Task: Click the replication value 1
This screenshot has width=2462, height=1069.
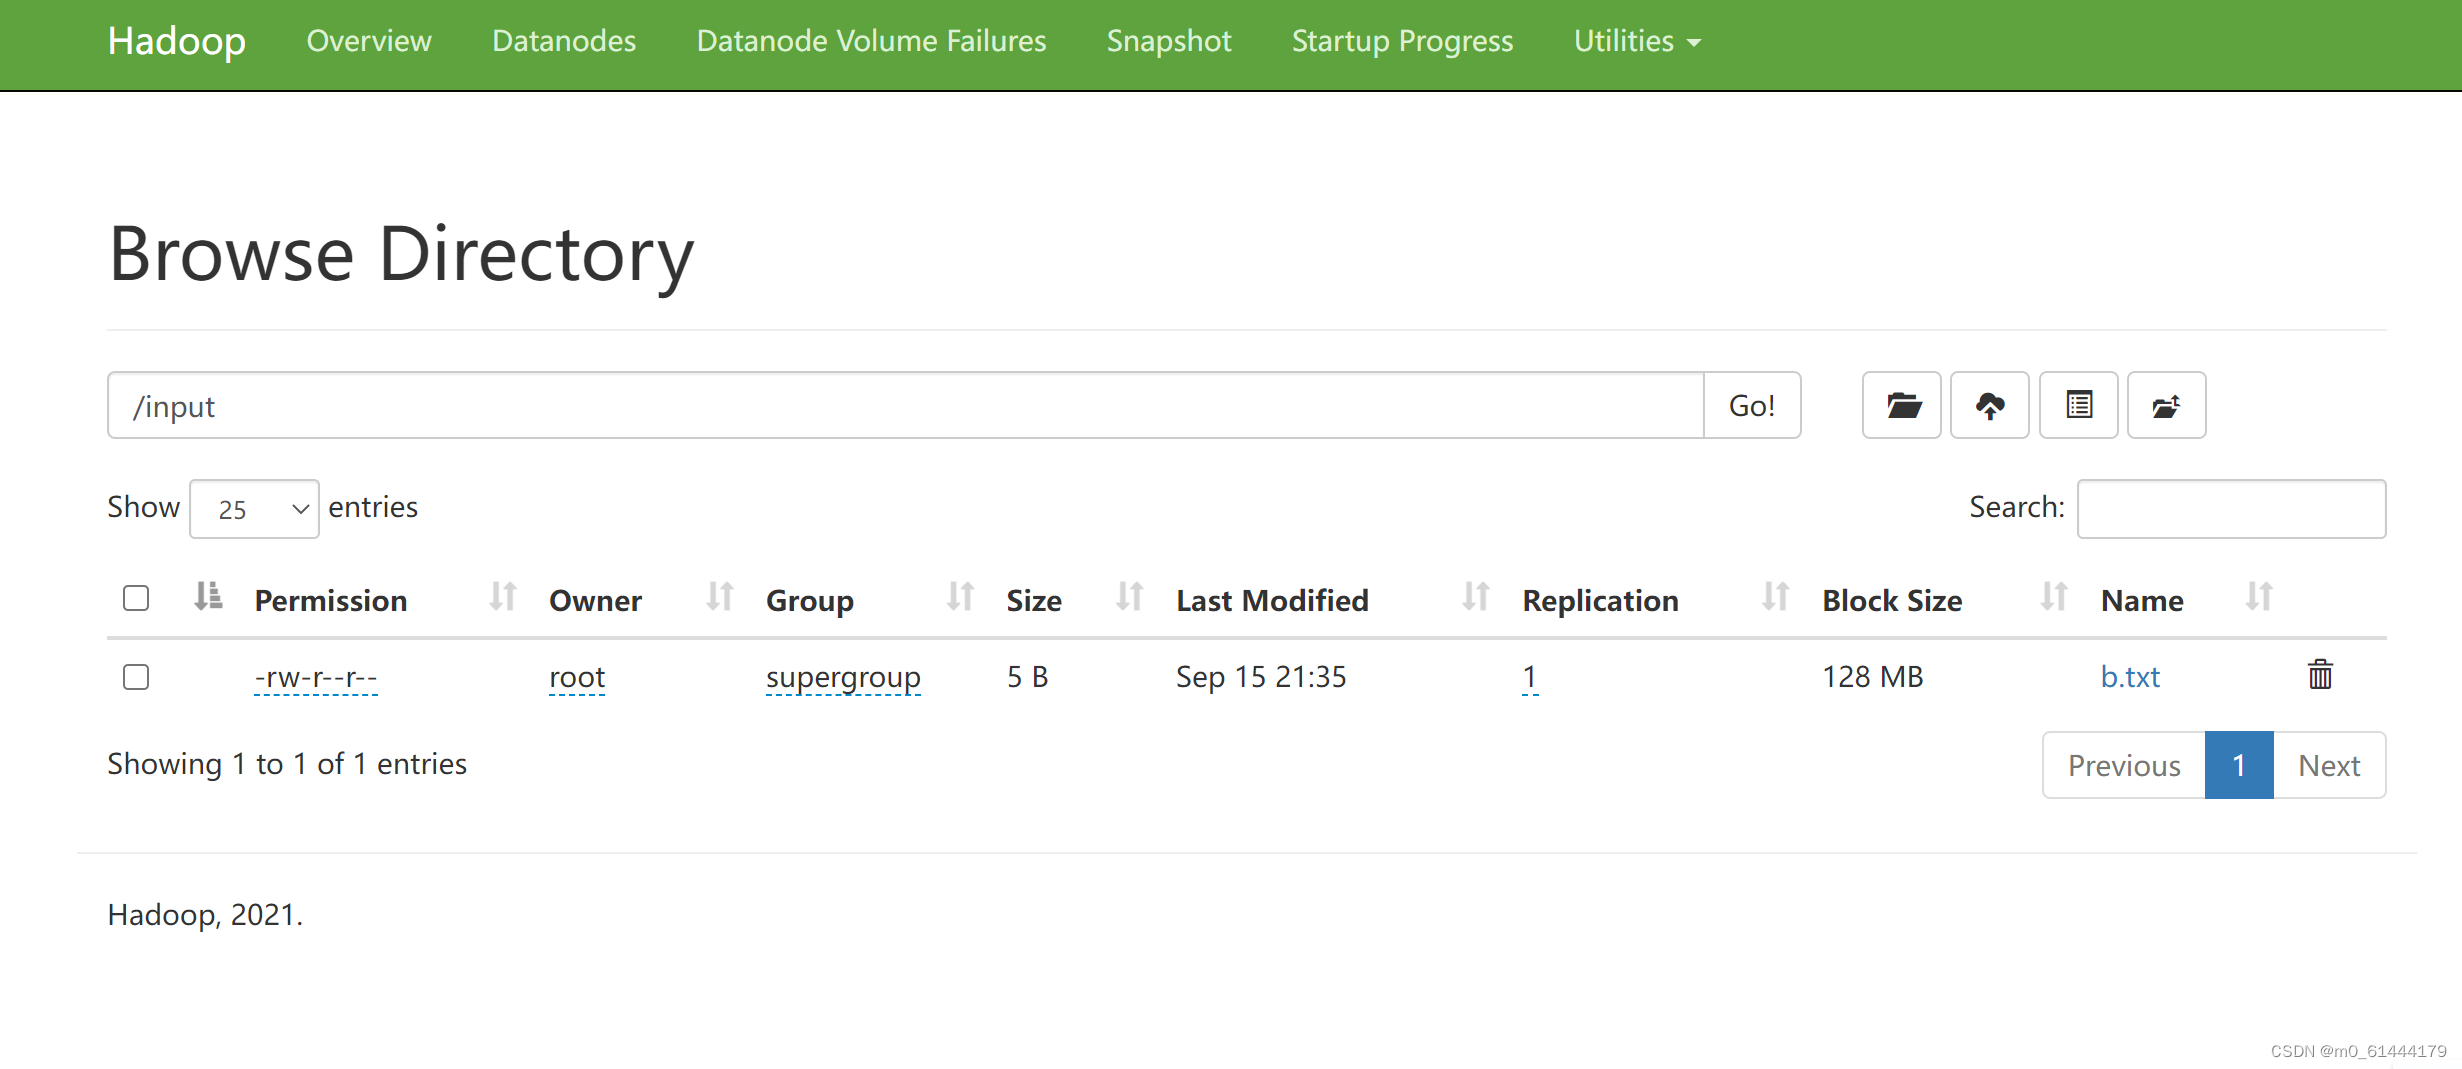Action: click(1529, 677)
